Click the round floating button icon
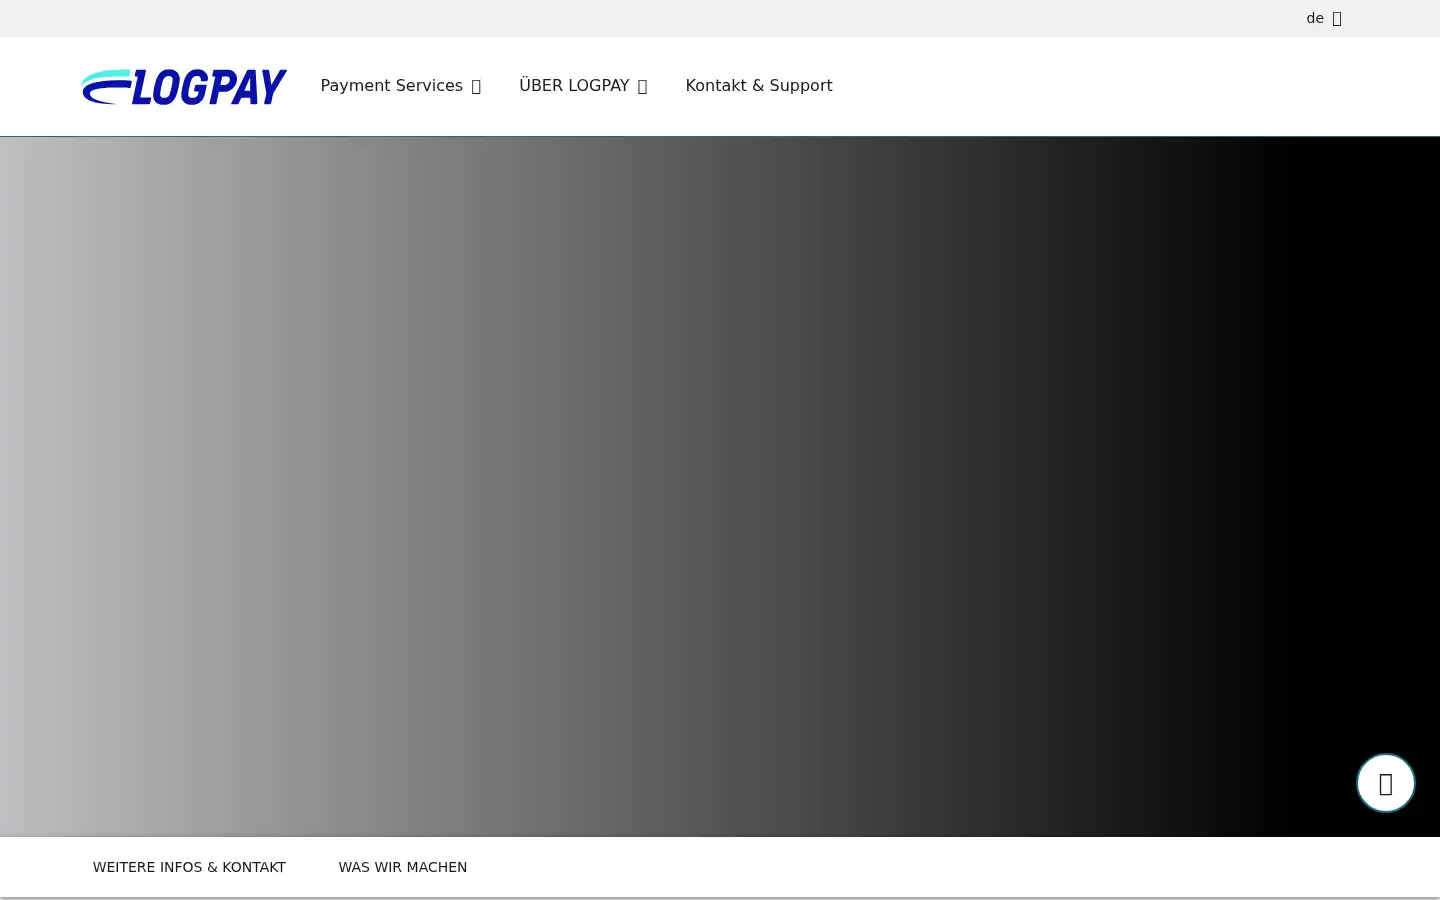The height and width of the screenshot is (900, 1440). pyautogui.click(x=1386, y=783)
